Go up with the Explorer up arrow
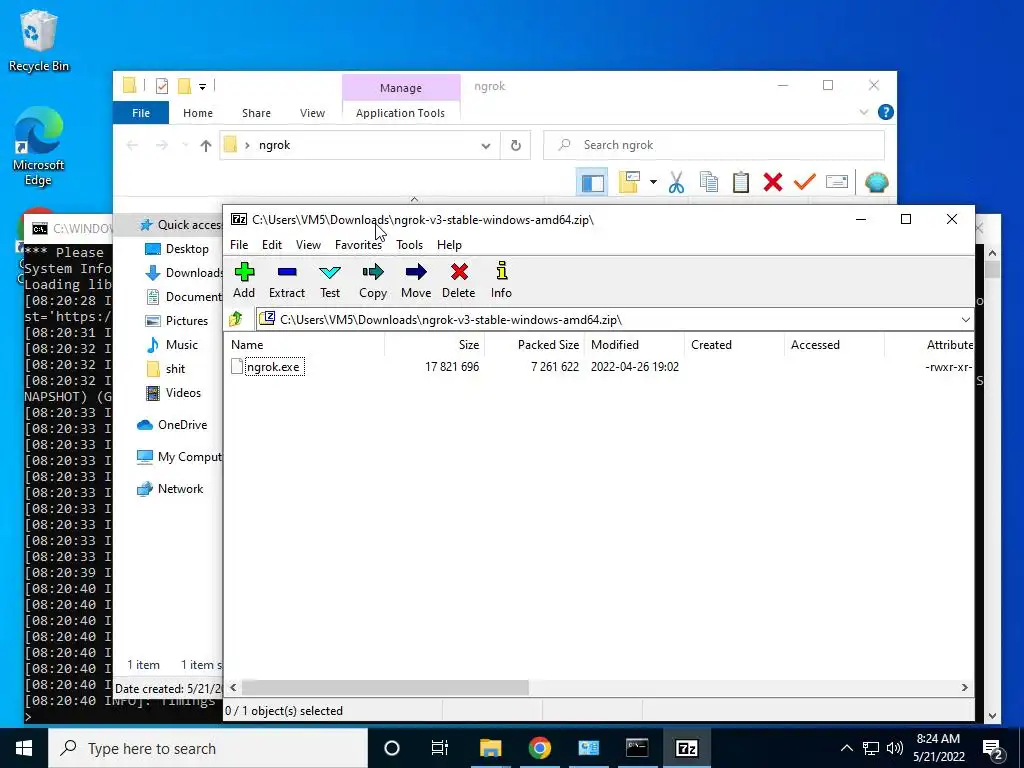The height and width of the screenshot is (768, 1024). point(206,145)
